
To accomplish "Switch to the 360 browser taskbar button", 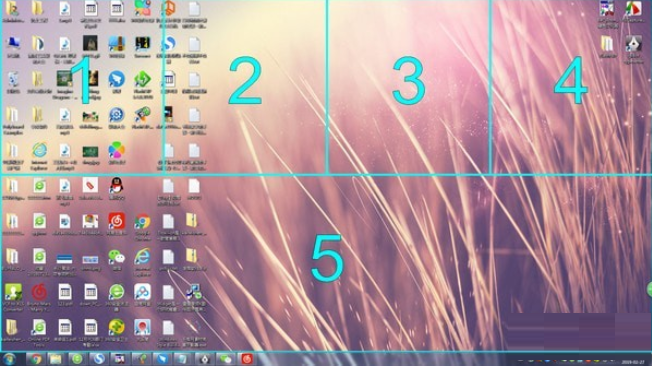I will (x=77, y=359).
